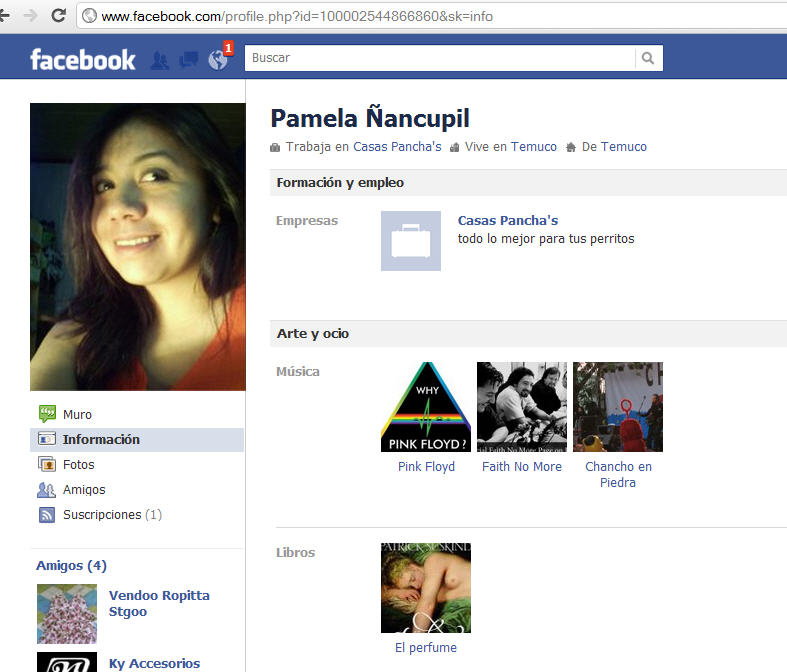The height and width of the screenshot is (672, 787).
Task: Open friend Ky Accesorios
Action: [x=154, y=663]
